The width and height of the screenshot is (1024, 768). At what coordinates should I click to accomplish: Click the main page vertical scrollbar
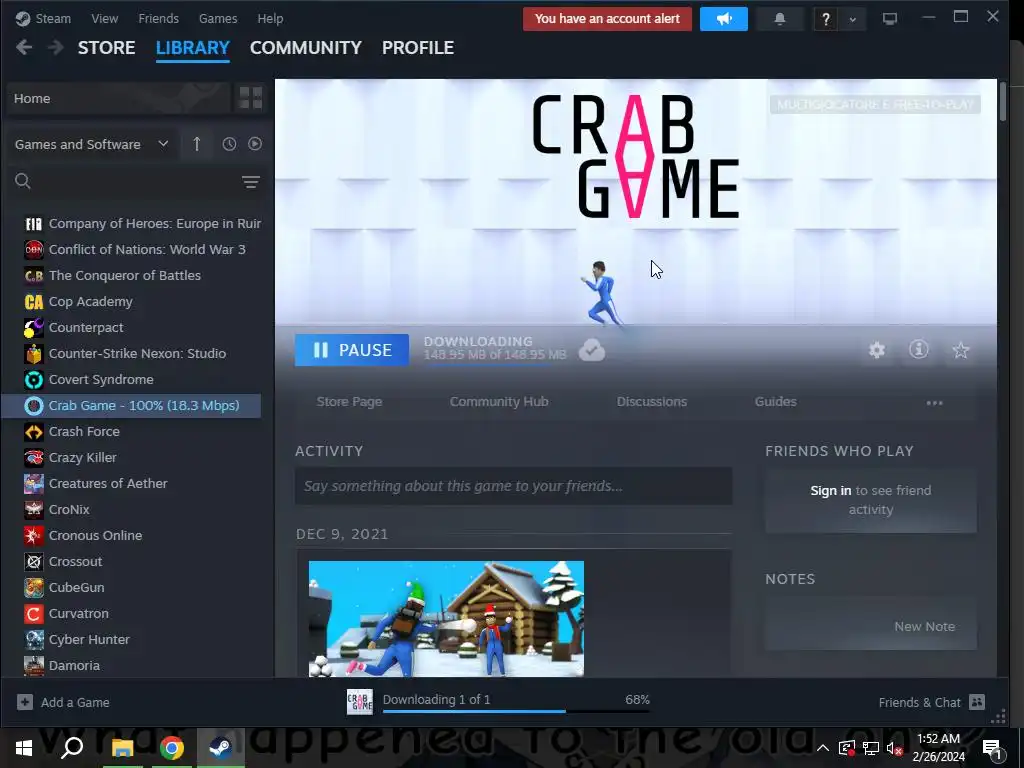tap(1002, 101)
